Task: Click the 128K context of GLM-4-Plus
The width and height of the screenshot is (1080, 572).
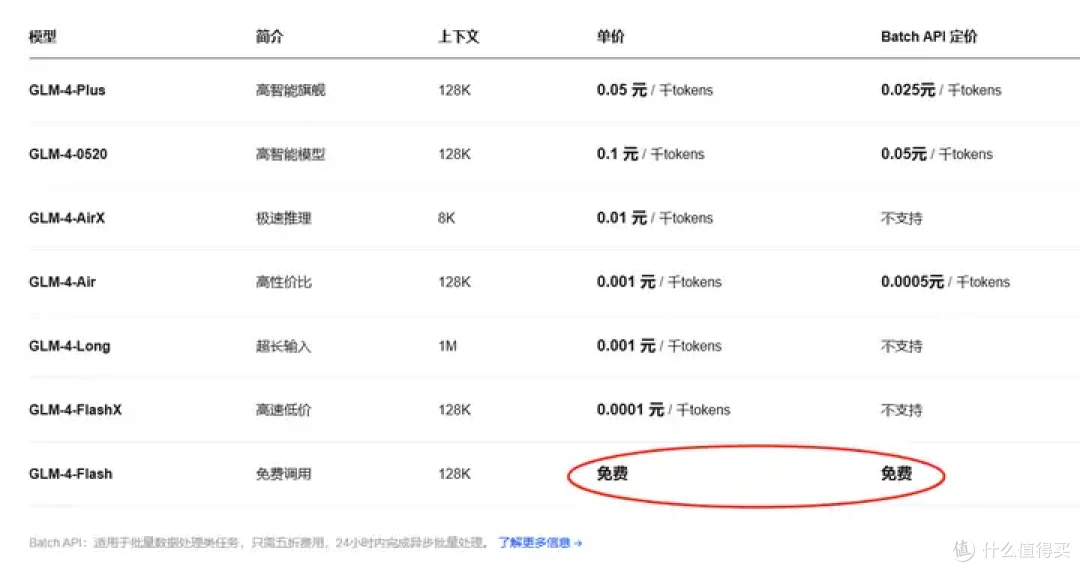Action: click(455, 90)
